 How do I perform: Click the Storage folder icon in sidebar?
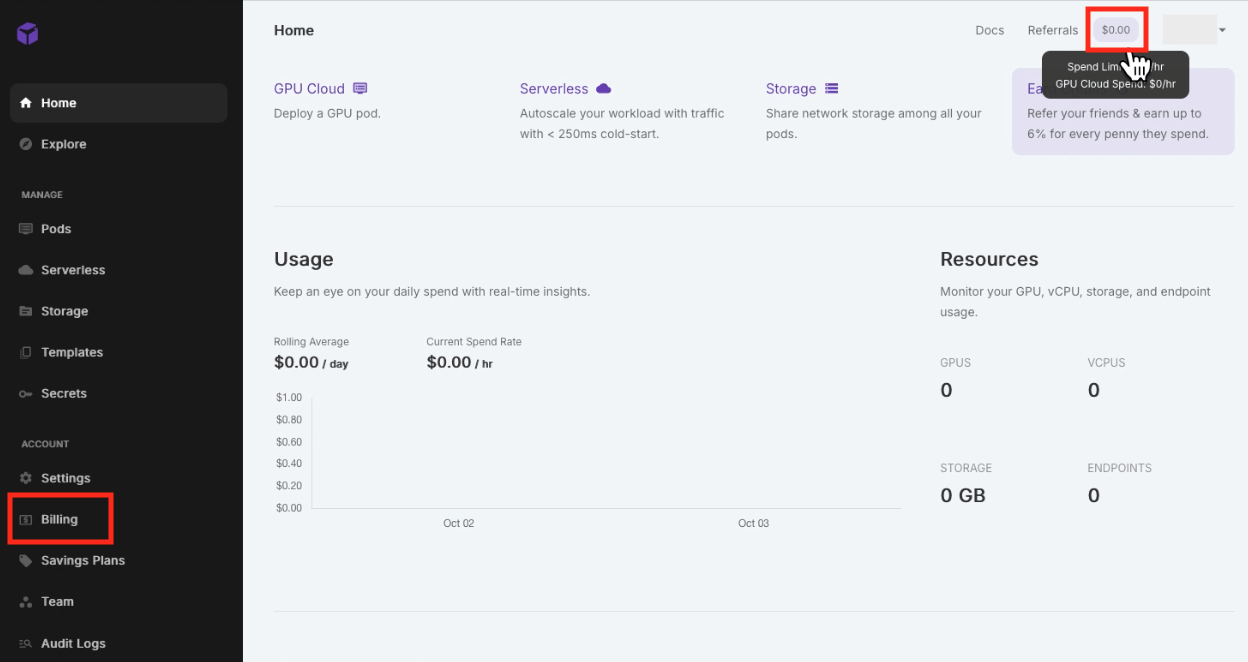point(26,311)
